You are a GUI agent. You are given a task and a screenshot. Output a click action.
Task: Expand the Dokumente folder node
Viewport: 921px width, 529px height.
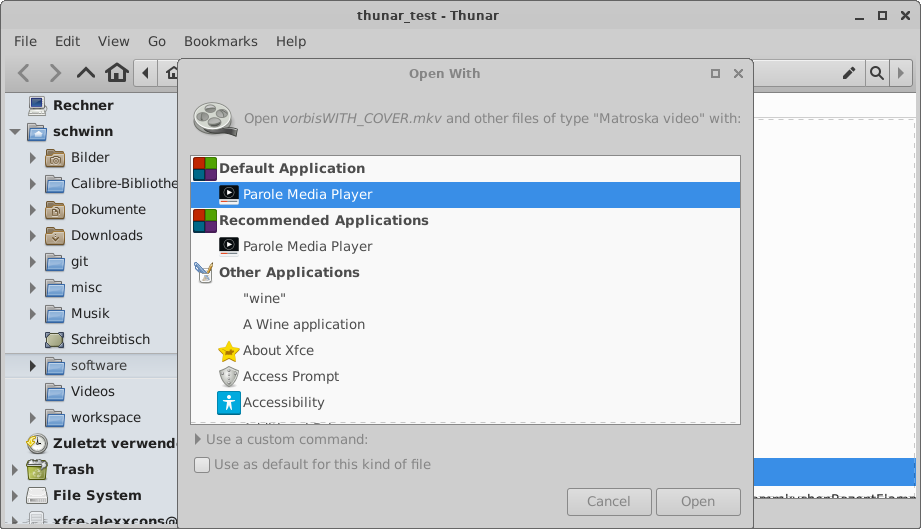click(33, 210)
